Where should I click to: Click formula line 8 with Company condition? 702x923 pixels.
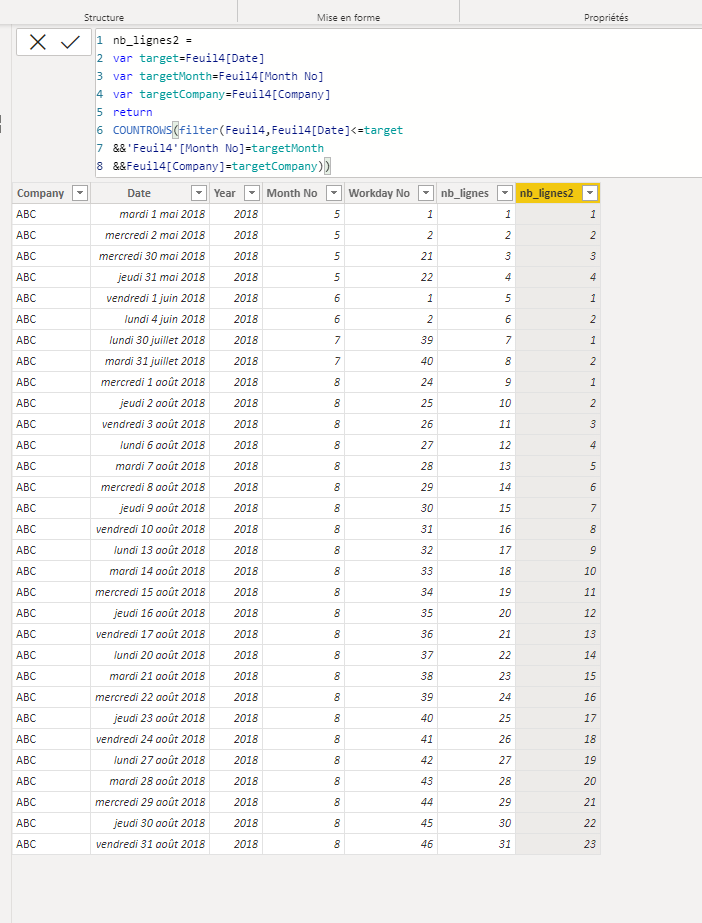click(222, 166)
